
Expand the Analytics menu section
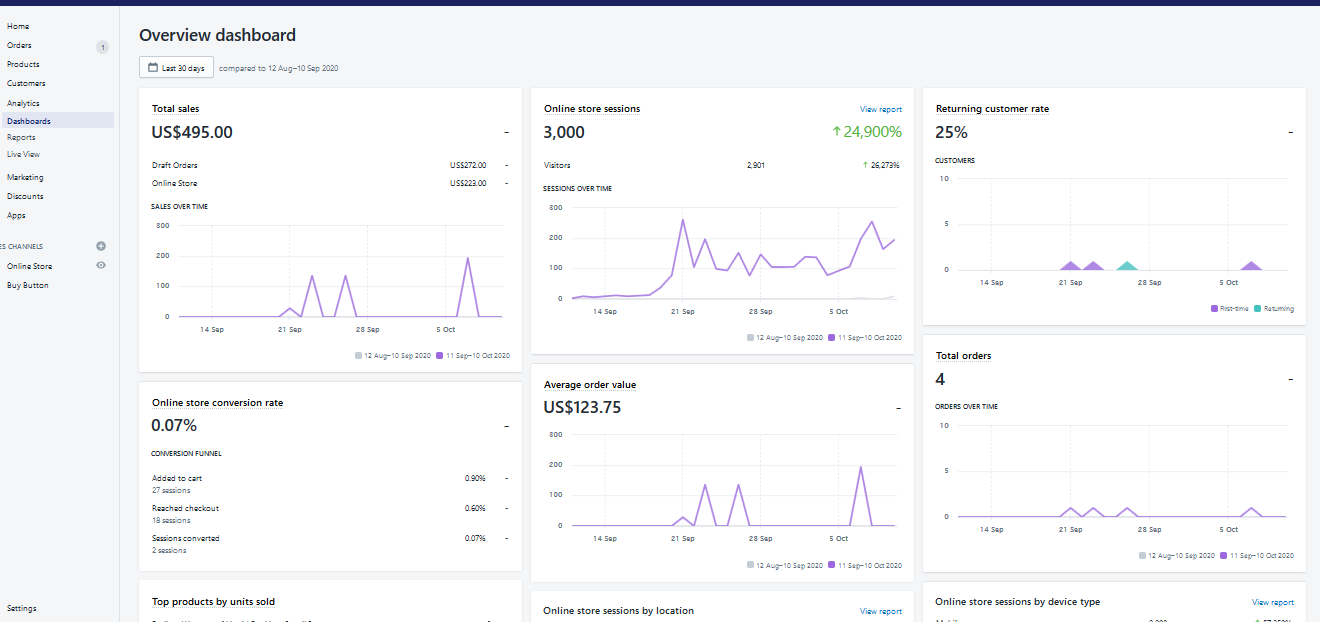(x=23, y=103)
